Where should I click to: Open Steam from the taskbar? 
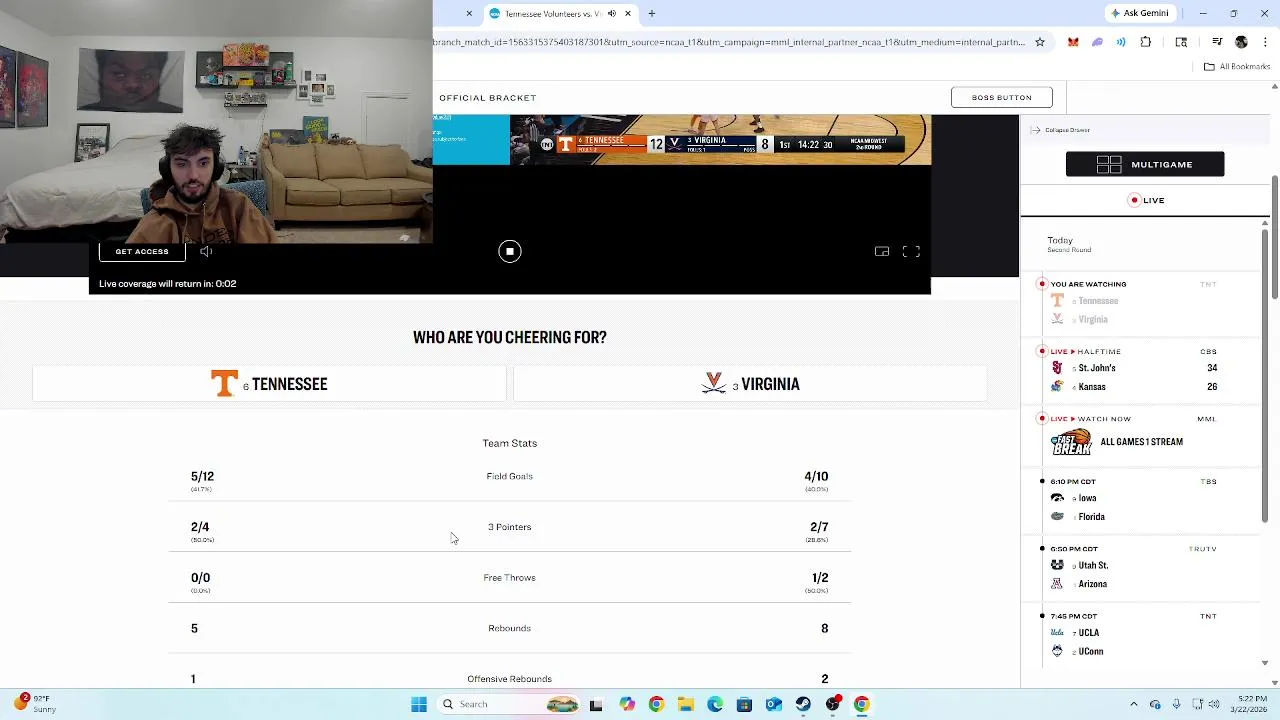(x=803, y=704)
